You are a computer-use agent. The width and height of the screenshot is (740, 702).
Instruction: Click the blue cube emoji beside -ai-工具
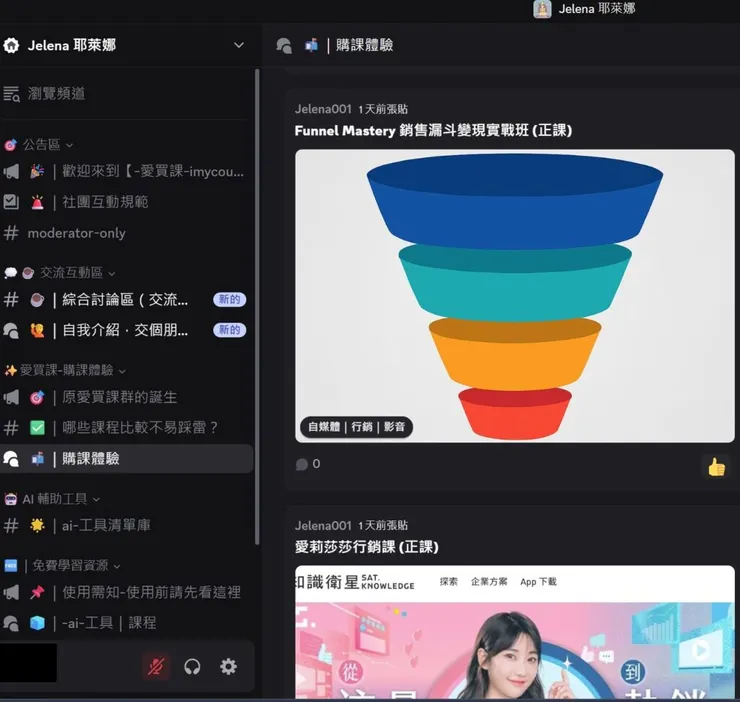(x=37, y=623)
